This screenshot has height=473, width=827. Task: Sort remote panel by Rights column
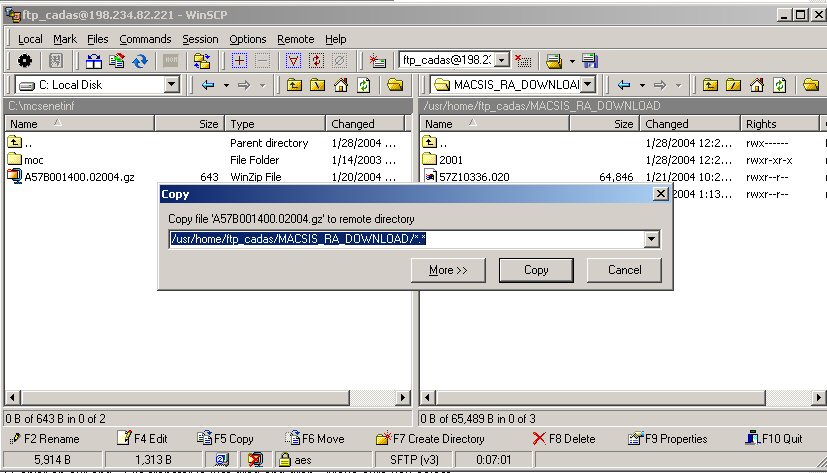coord(778,124)
